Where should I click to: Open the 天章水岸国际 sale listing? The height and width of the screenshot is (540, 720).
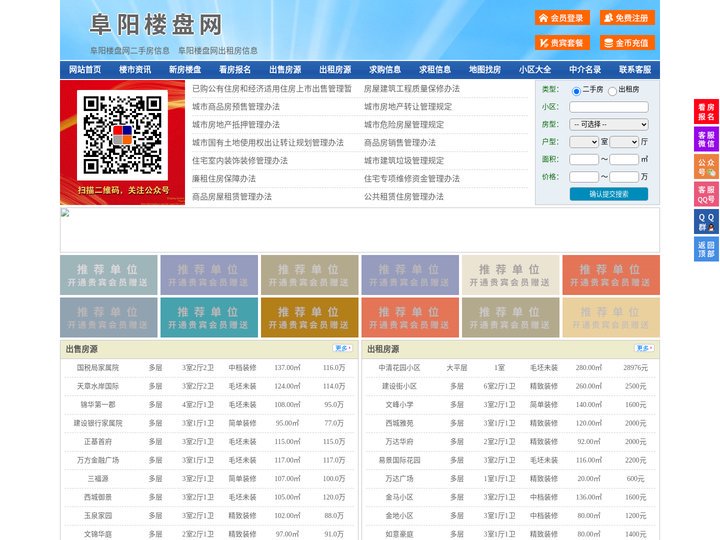tap(98, 386)
